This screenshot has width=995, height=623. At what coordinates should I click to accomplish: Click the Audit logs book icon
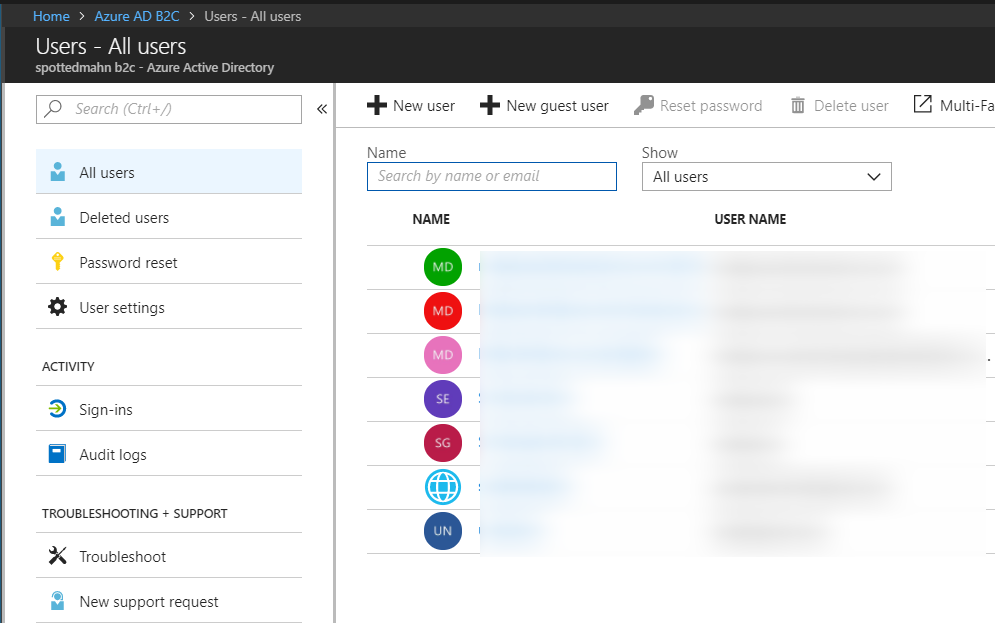tap(58, 454)
